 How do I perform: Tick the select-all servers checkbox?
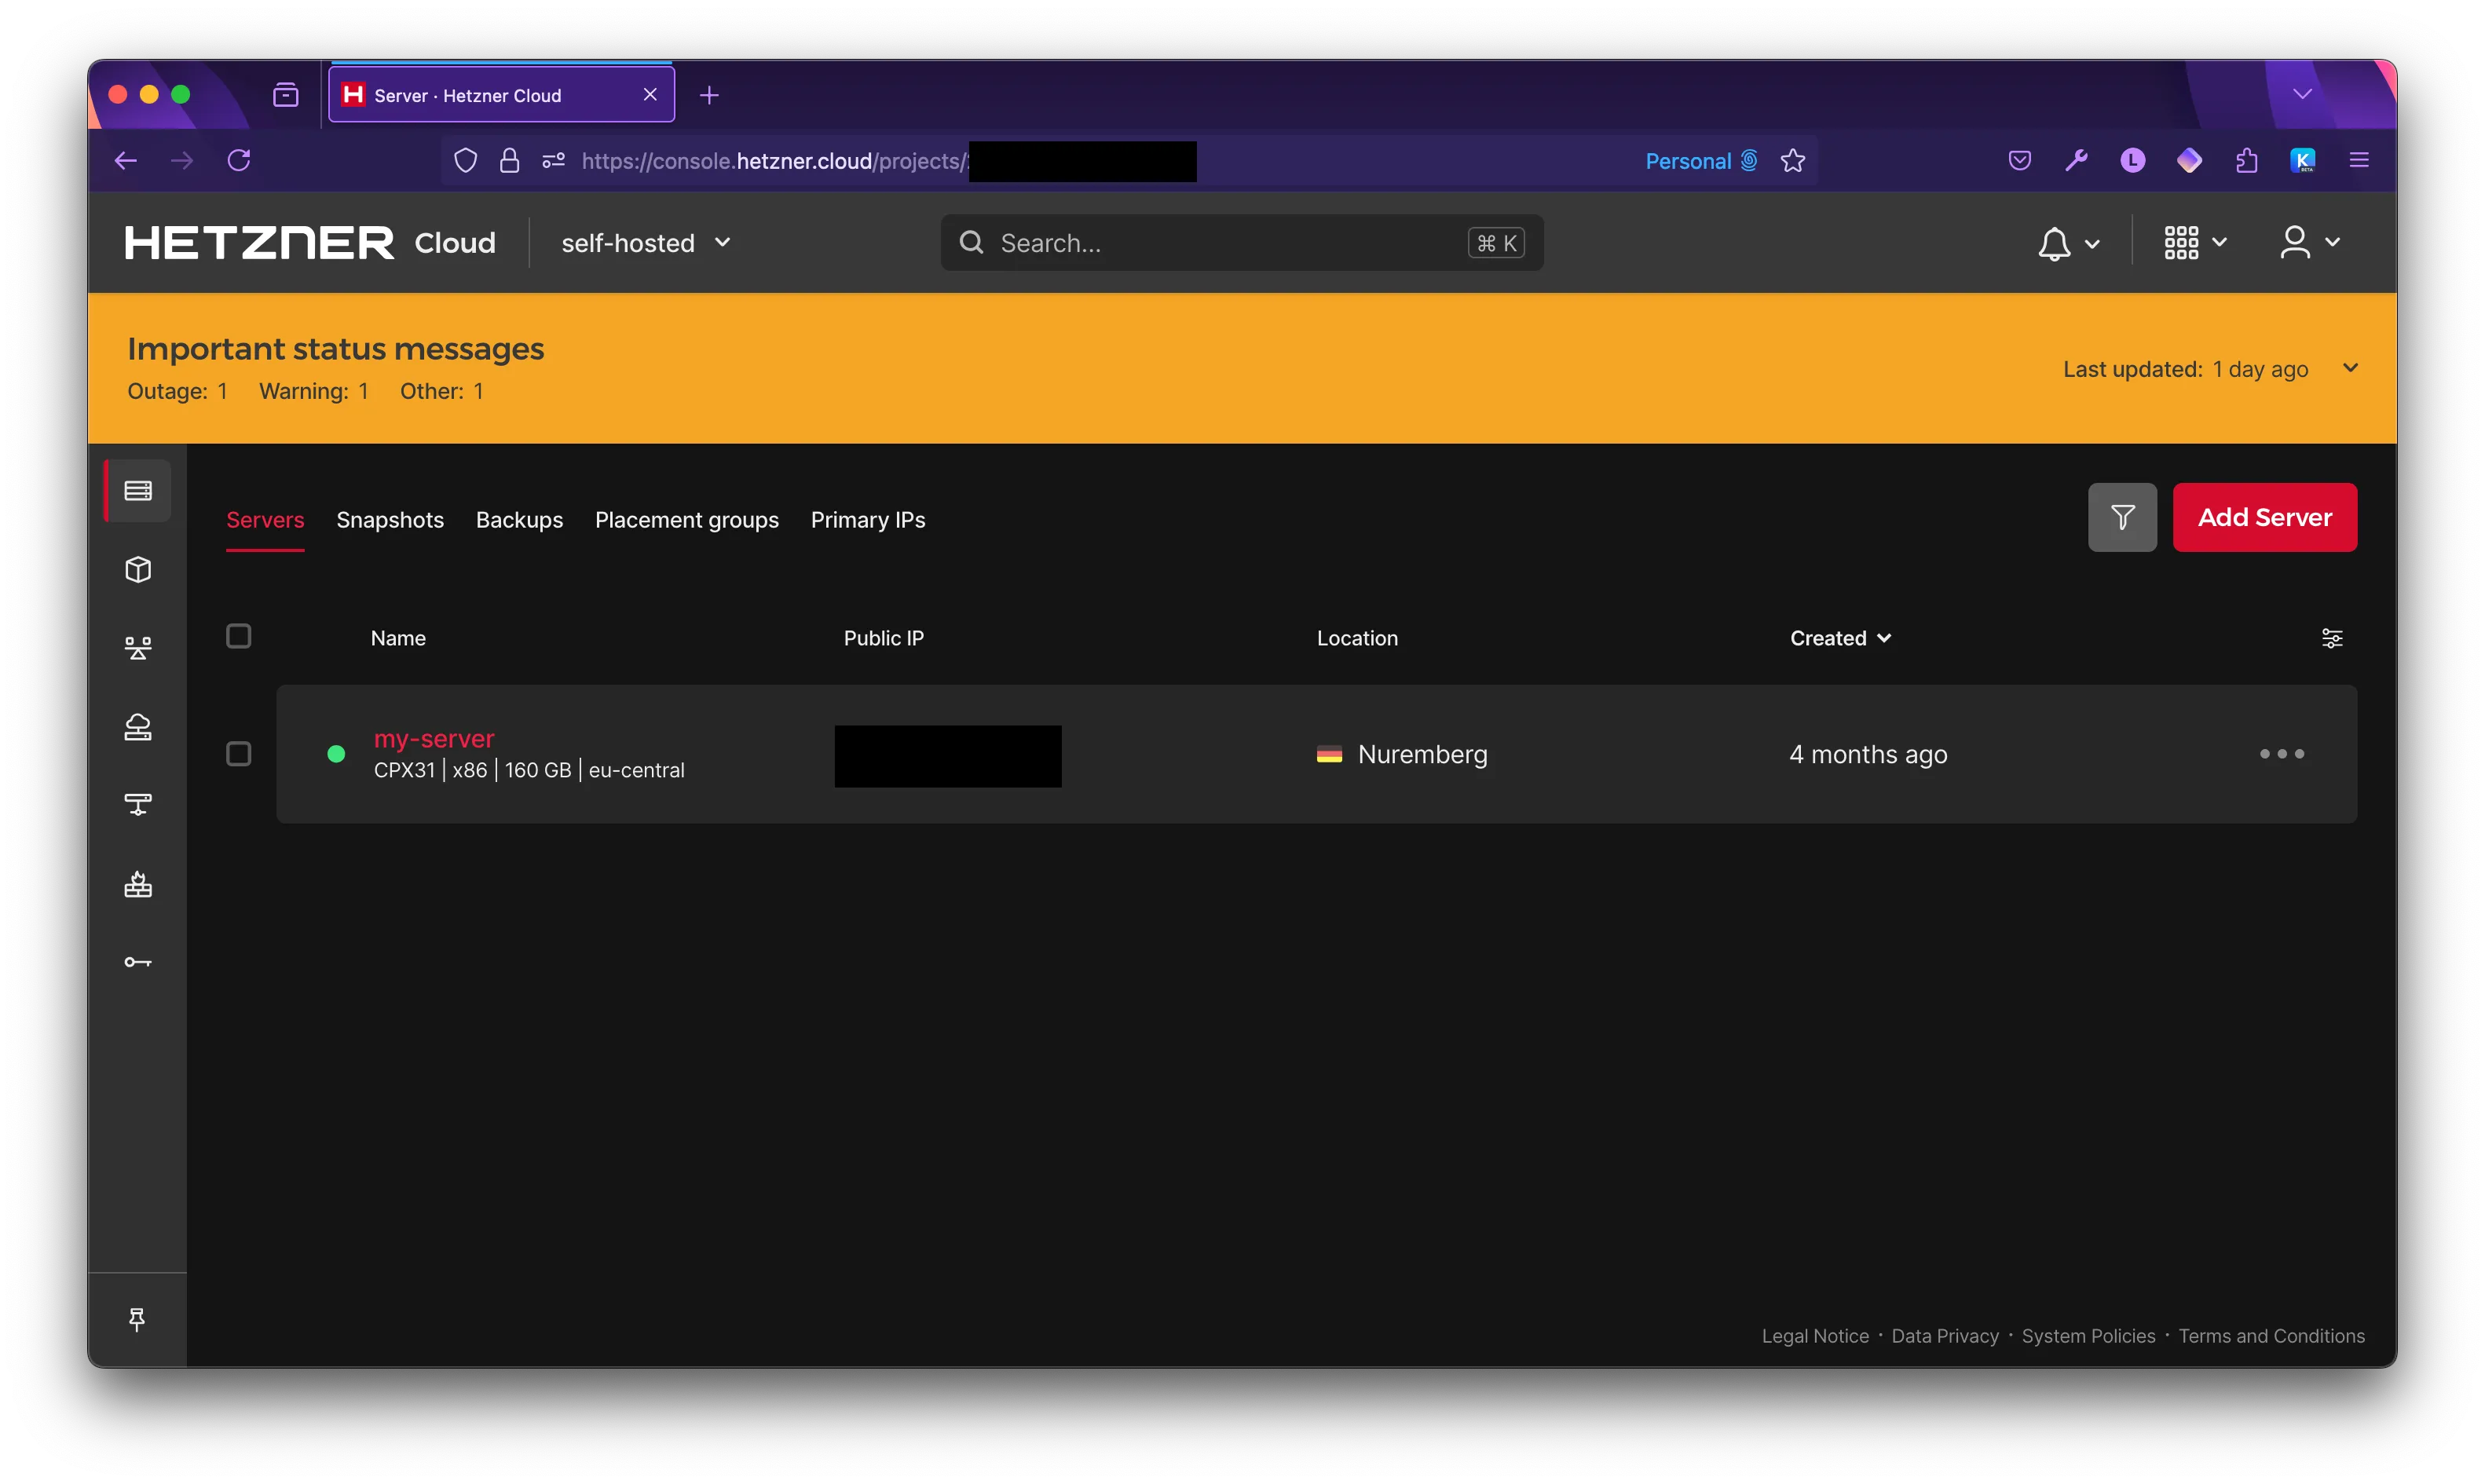coord(238,636)
